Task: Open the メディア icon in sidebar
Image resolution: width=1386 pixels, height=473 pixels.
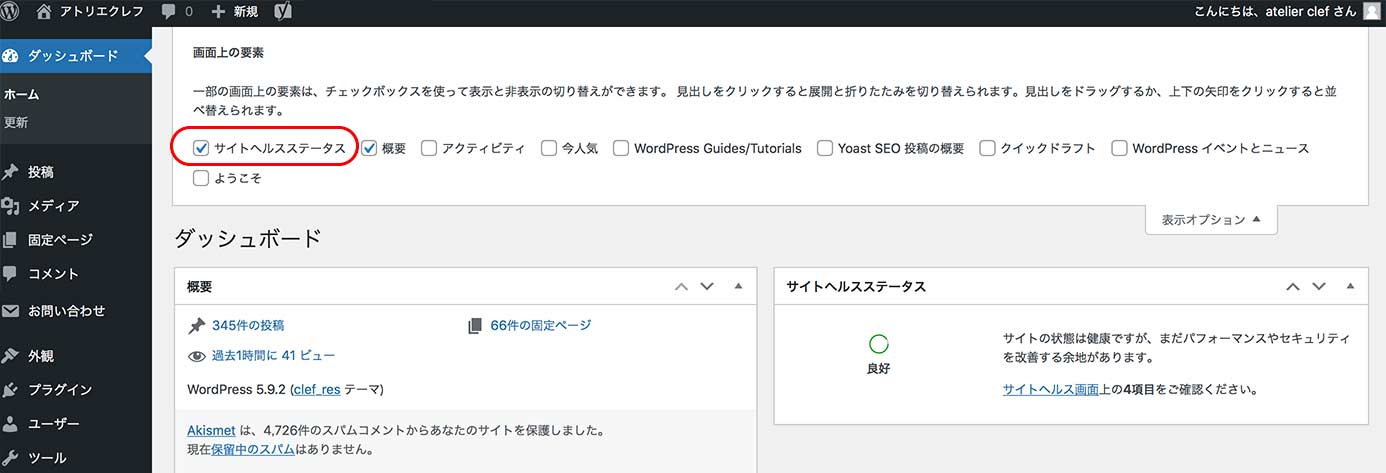Action: click(x=11, y=206)
